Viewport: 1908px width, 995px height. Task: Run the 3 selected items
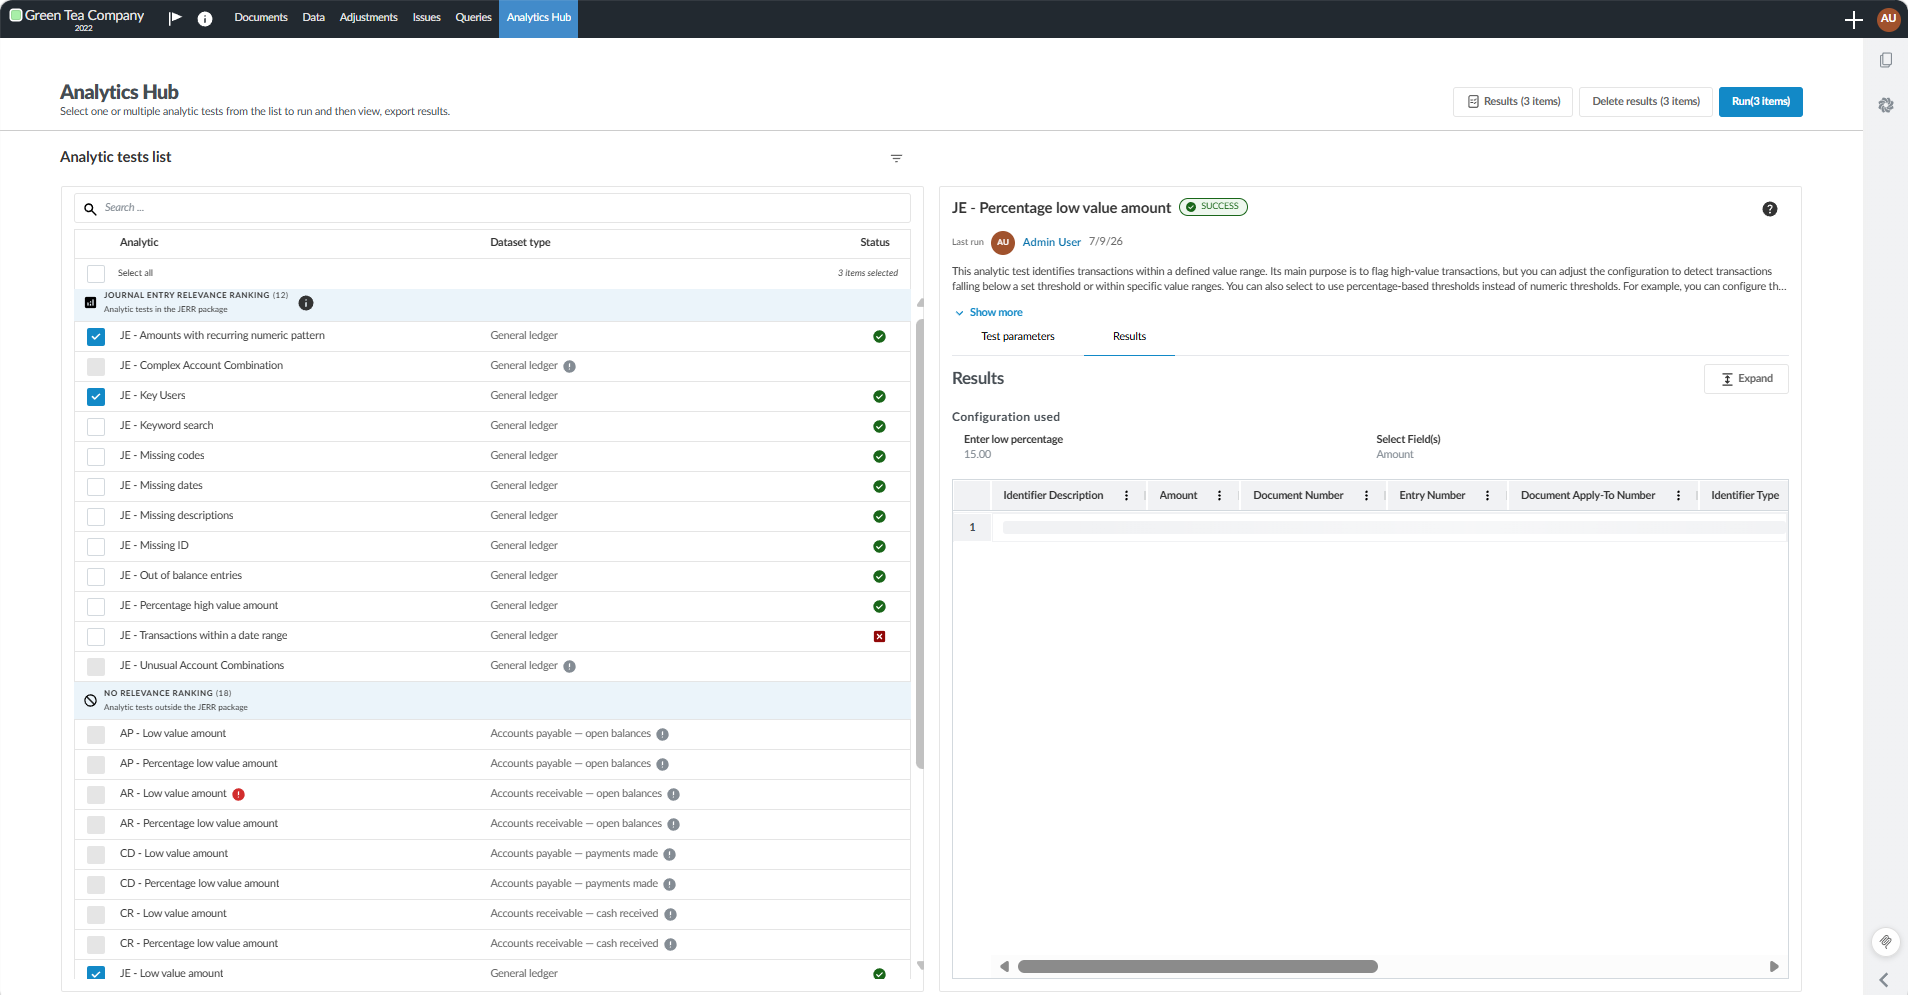coord(1760,102)
